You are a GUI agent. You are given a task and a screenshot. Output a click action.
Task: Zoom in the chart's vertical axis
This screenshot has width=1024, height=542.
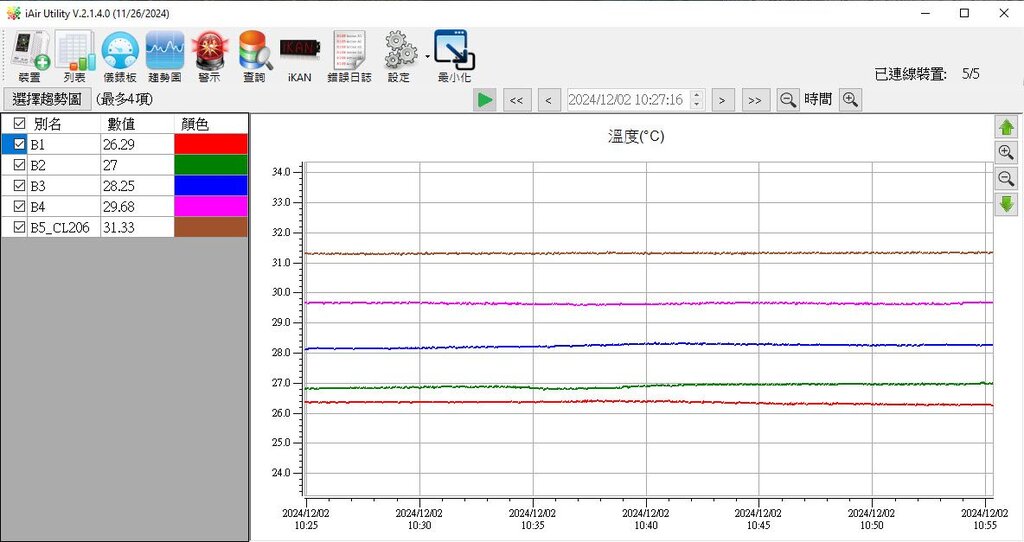1006,153
